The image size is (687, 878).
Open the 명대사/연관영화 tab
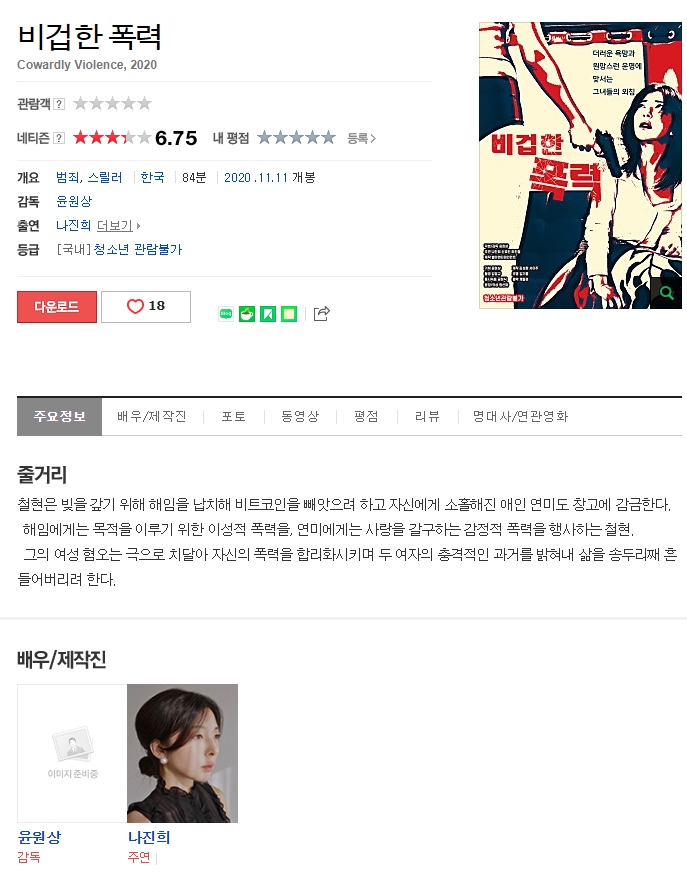pyautogui.click(x=520, y=416)
